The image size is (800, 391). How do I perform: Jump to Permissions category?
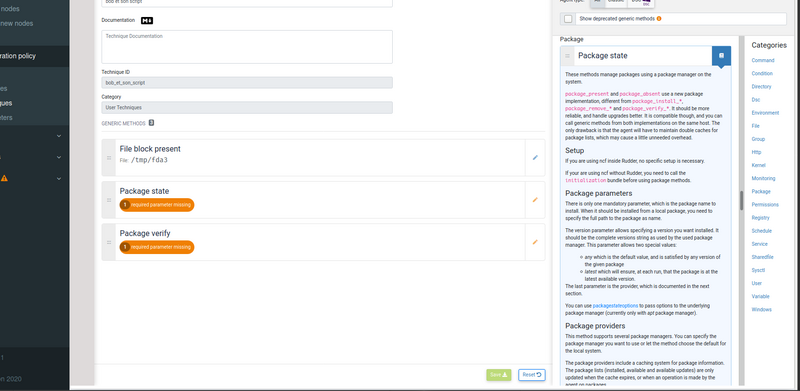click(x=765, y=205)
